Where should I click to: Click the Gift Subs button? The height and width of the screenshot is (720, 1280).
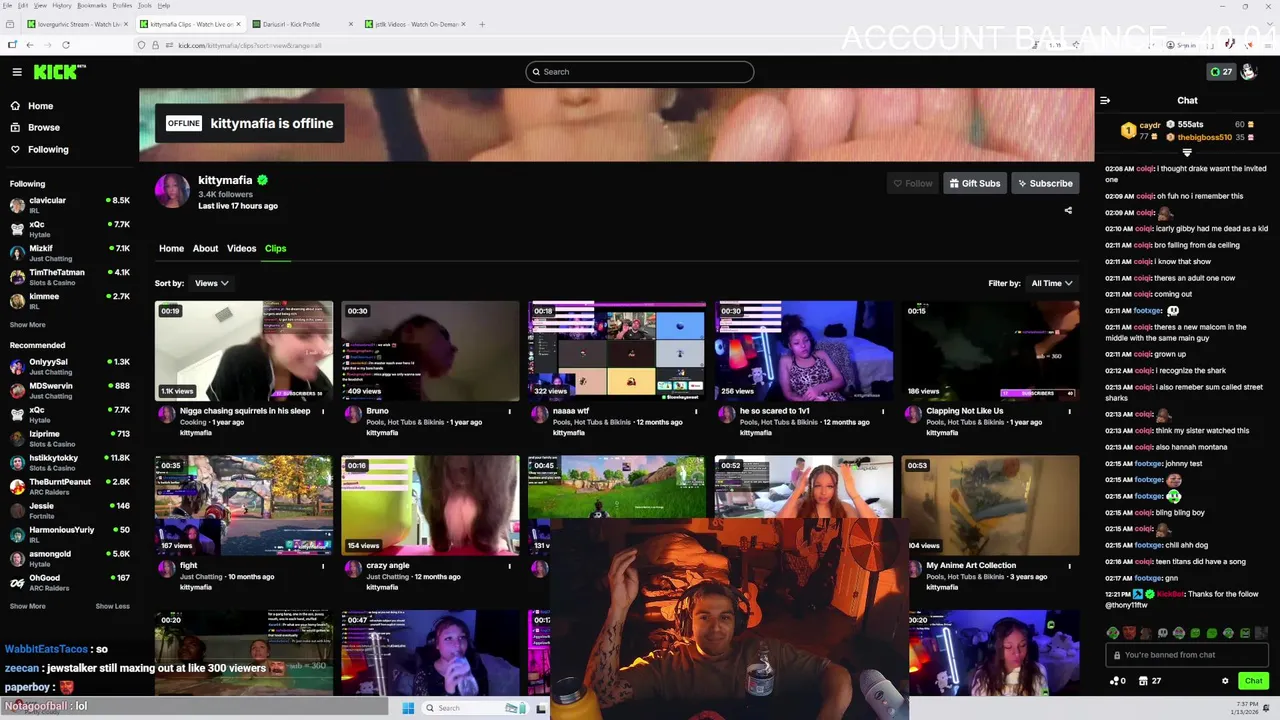[x=975, y=183]
